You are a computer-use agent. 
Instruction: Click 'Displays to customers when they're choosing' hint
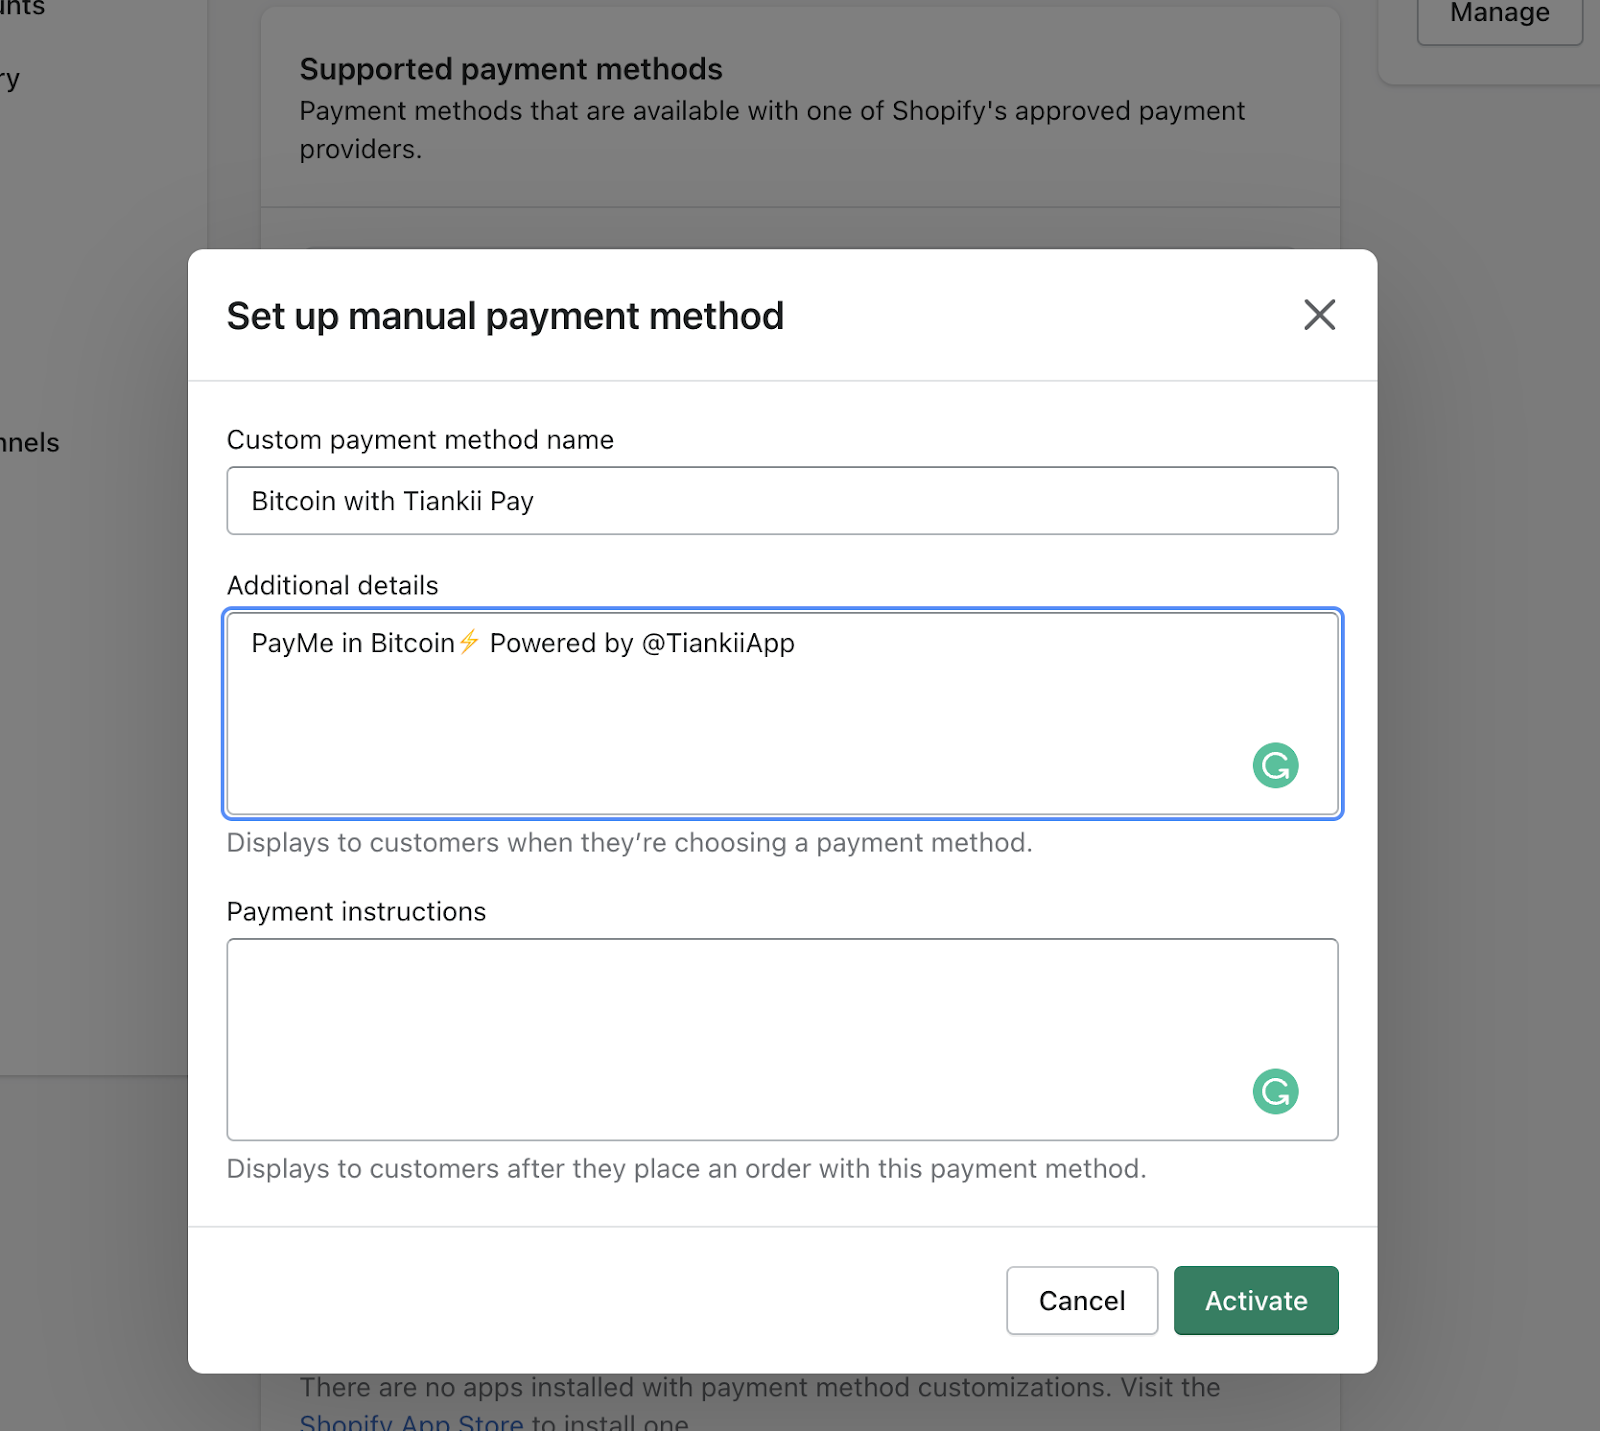tap(629, 843)
